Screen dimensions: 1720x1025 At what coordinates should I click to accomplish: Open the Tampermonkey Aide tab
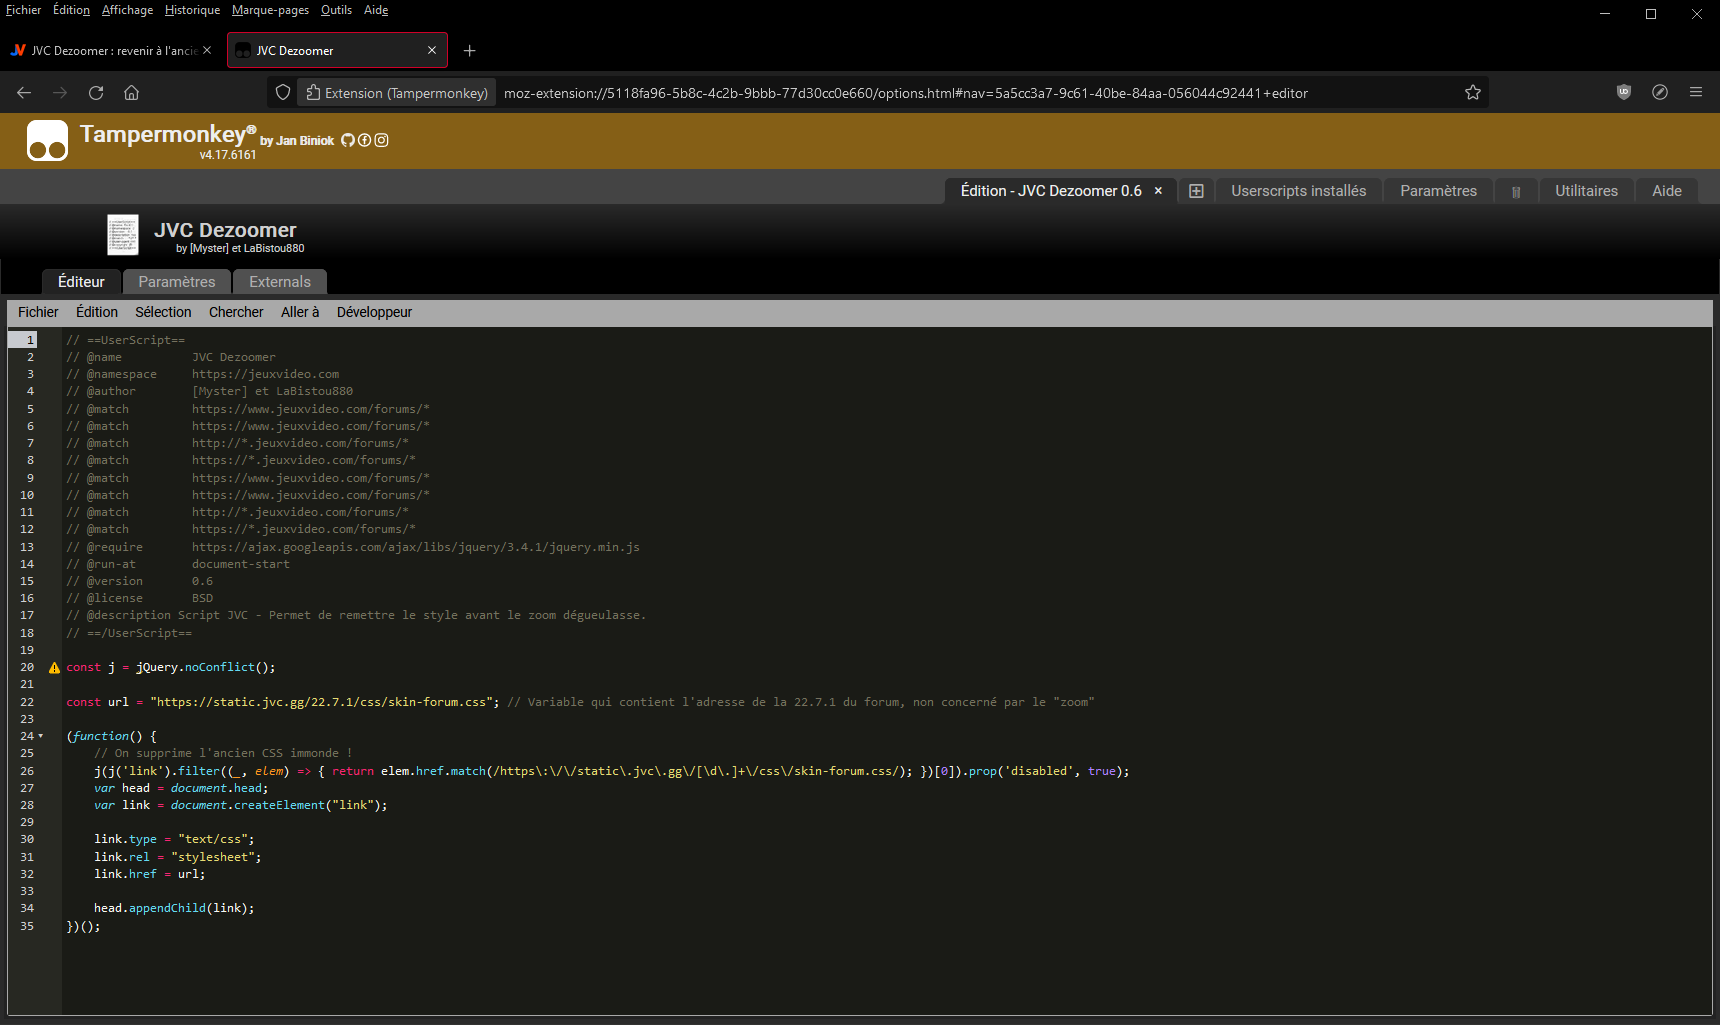point(1667,191)
